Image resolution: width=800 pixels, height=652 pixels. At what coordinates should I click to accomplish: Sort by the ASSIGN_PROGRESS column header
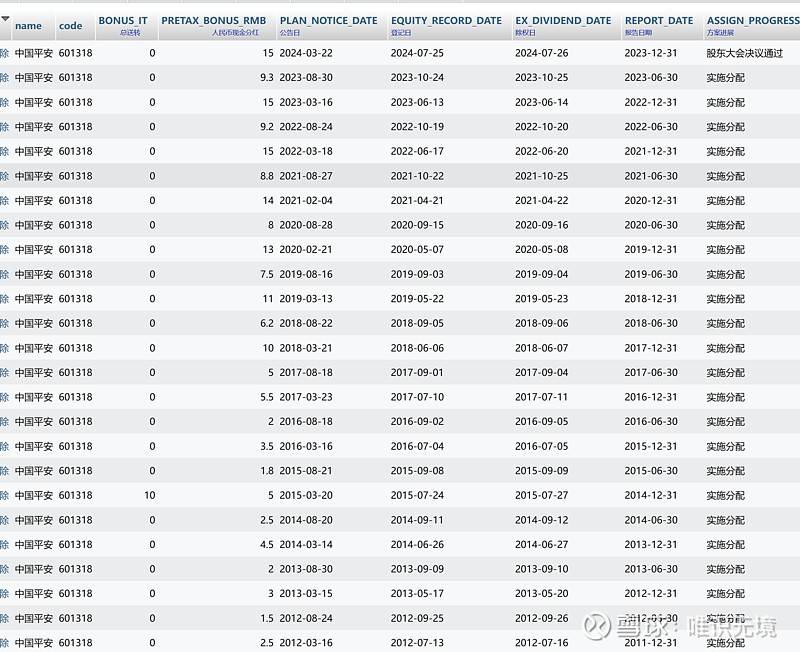[753, 20]
